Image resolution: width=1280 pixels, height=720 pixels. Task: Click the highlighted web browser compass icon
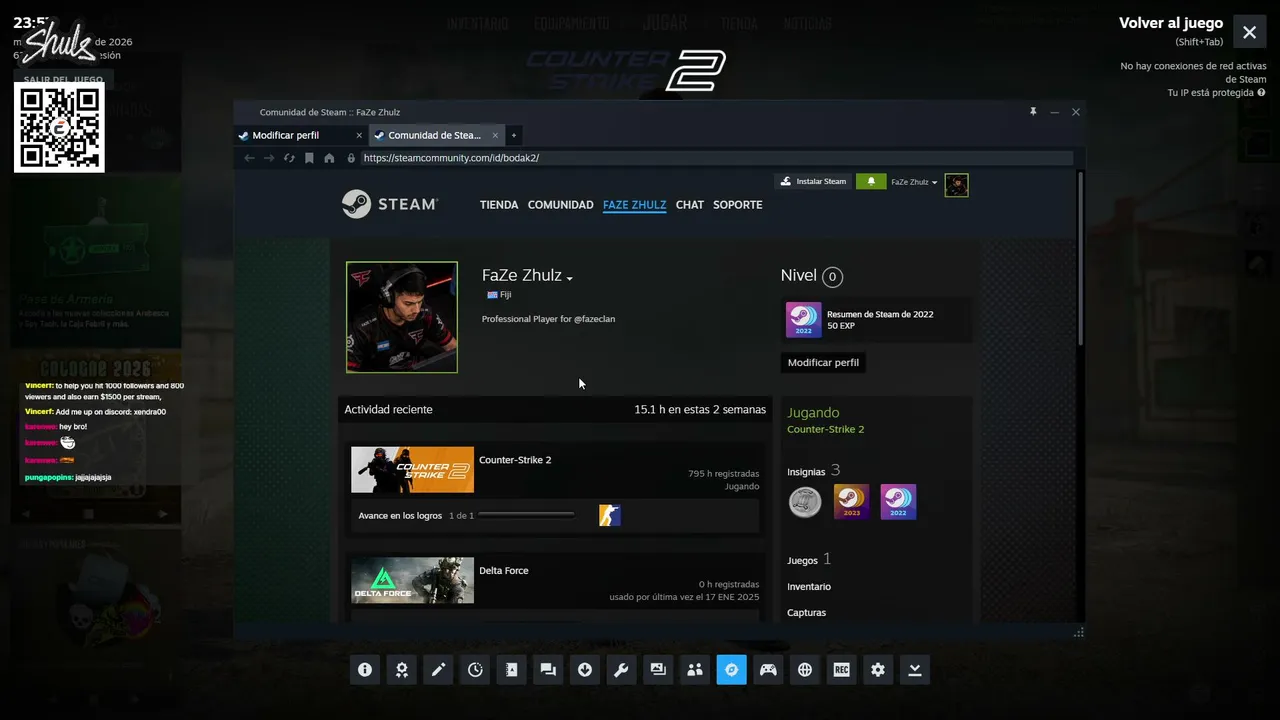tap(731, 670)
